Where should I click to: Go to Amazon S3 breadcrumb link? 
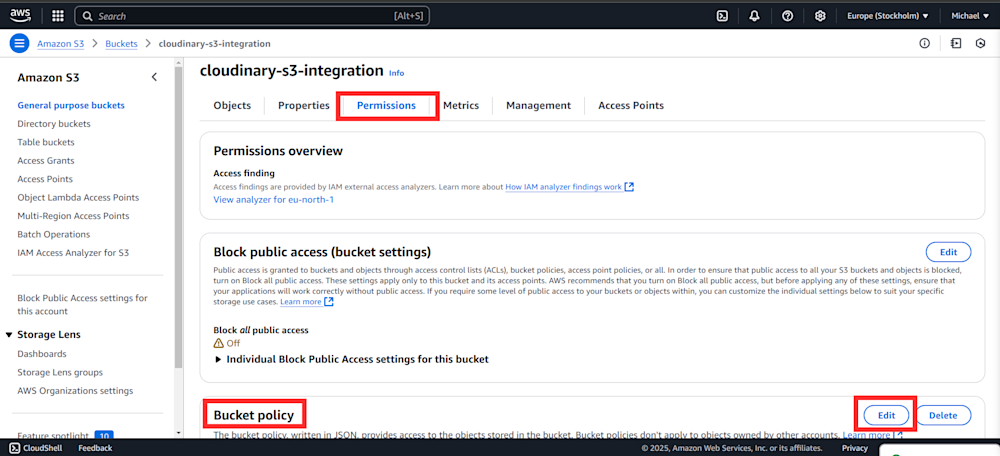[61, 43]
